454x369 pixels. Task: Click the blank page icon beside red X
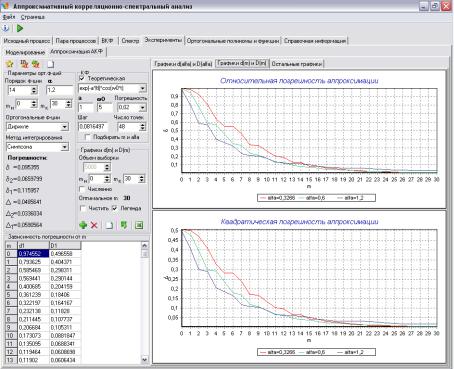[x=109, y=225]
